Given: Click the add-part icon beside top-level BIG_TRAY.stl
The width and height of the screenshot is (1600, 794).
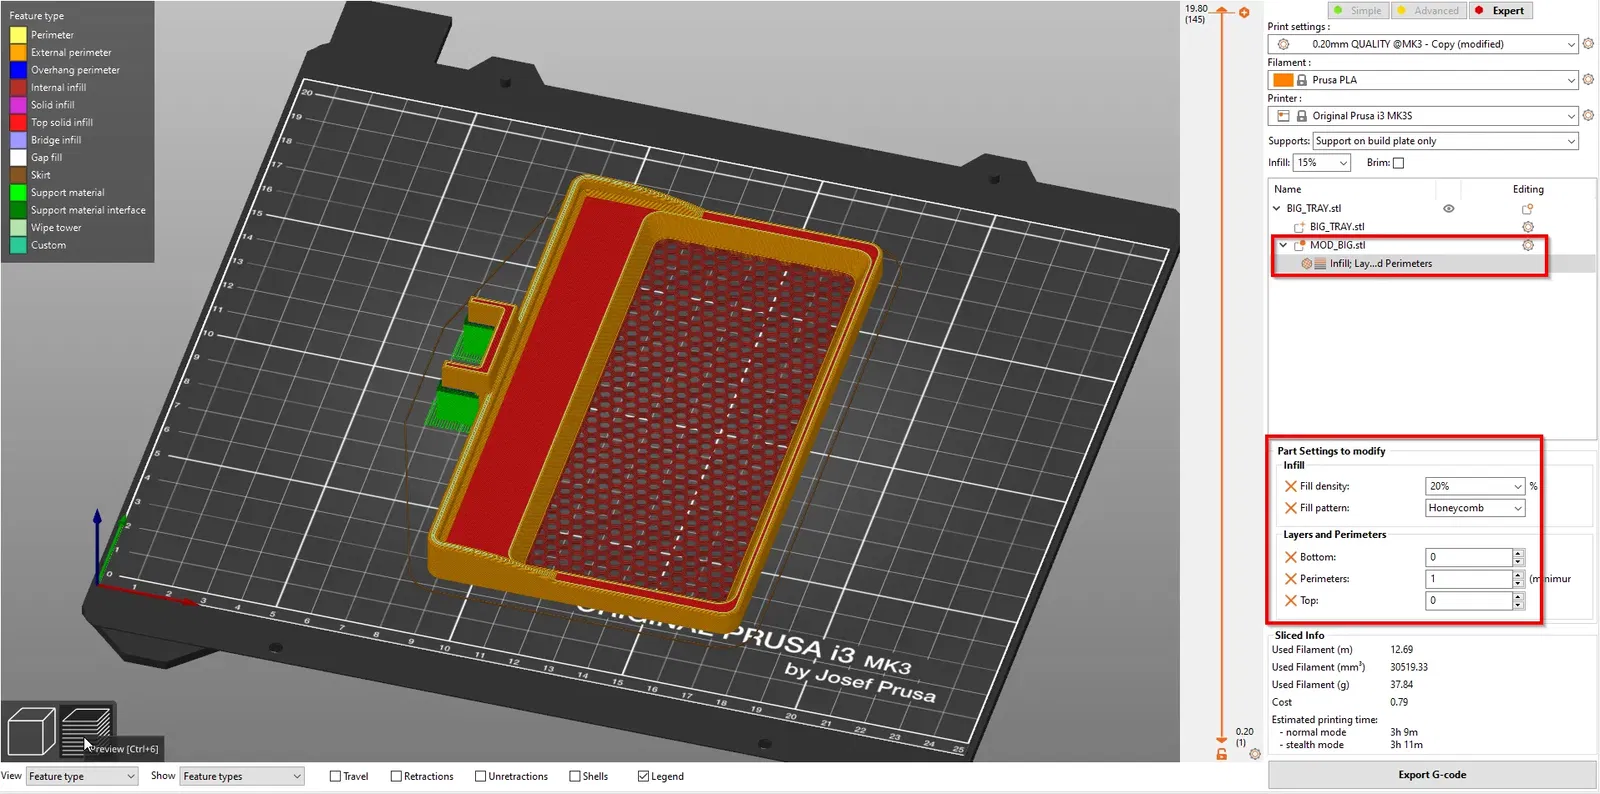Looking at the screenshot, I should [1527, 209].
